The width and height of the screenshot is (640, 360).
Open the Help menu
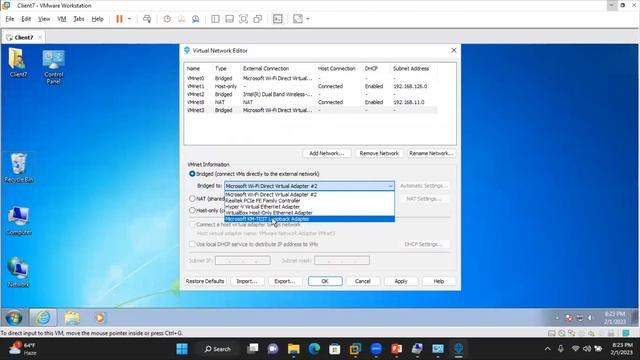tap(97, 19)
